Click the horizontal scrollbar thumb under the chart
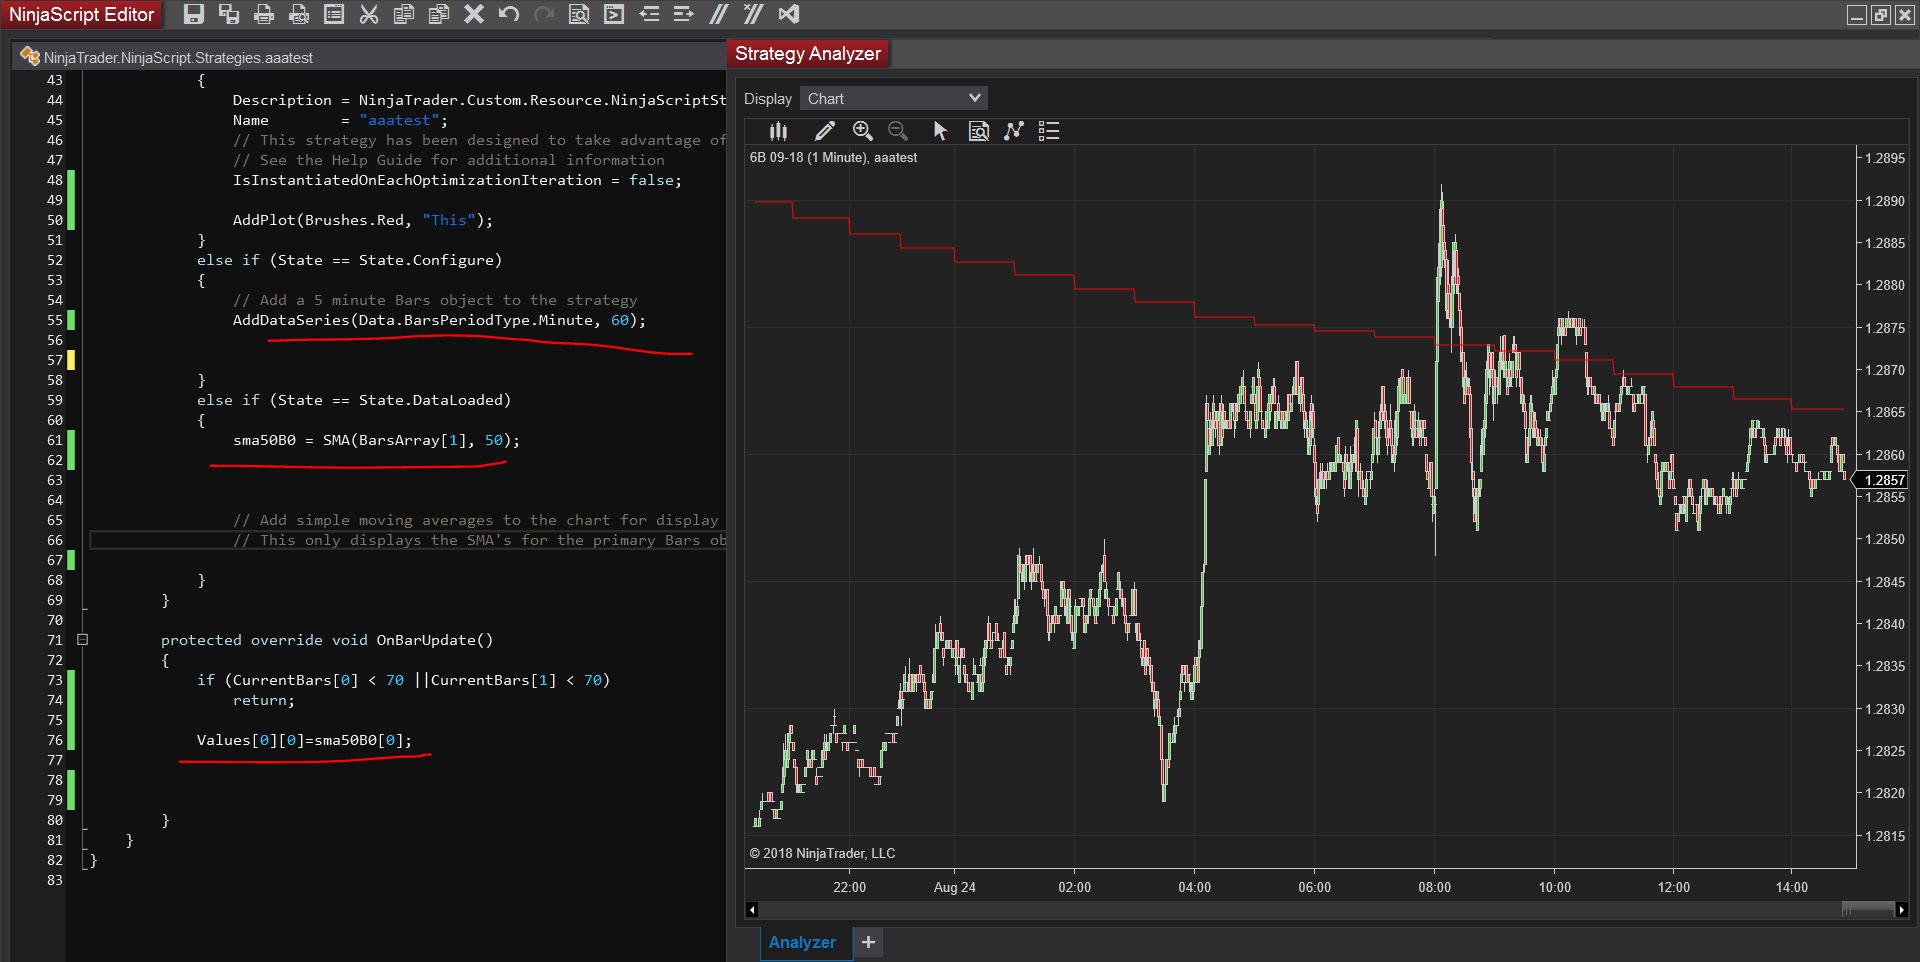 [1868, 909]
